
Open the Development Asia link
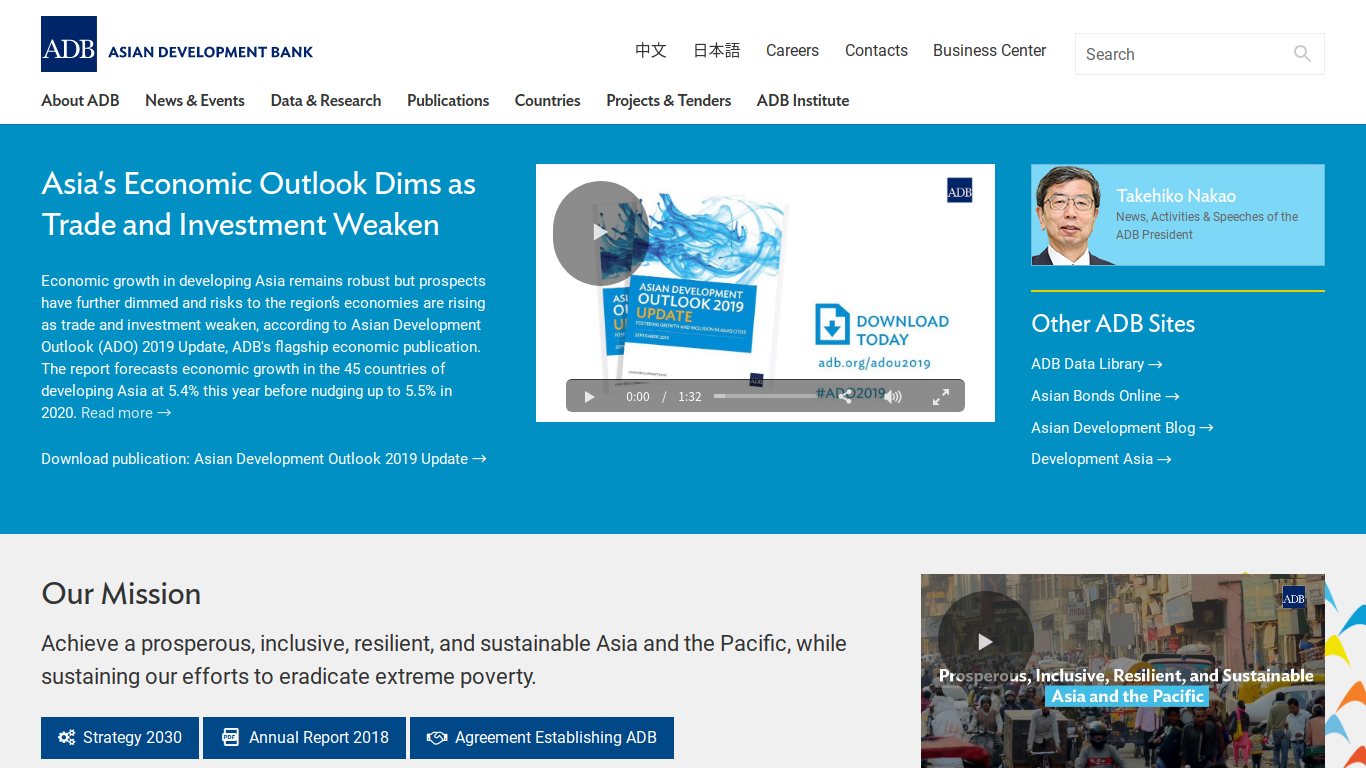pyautogui.click(x=1101, y=459)
